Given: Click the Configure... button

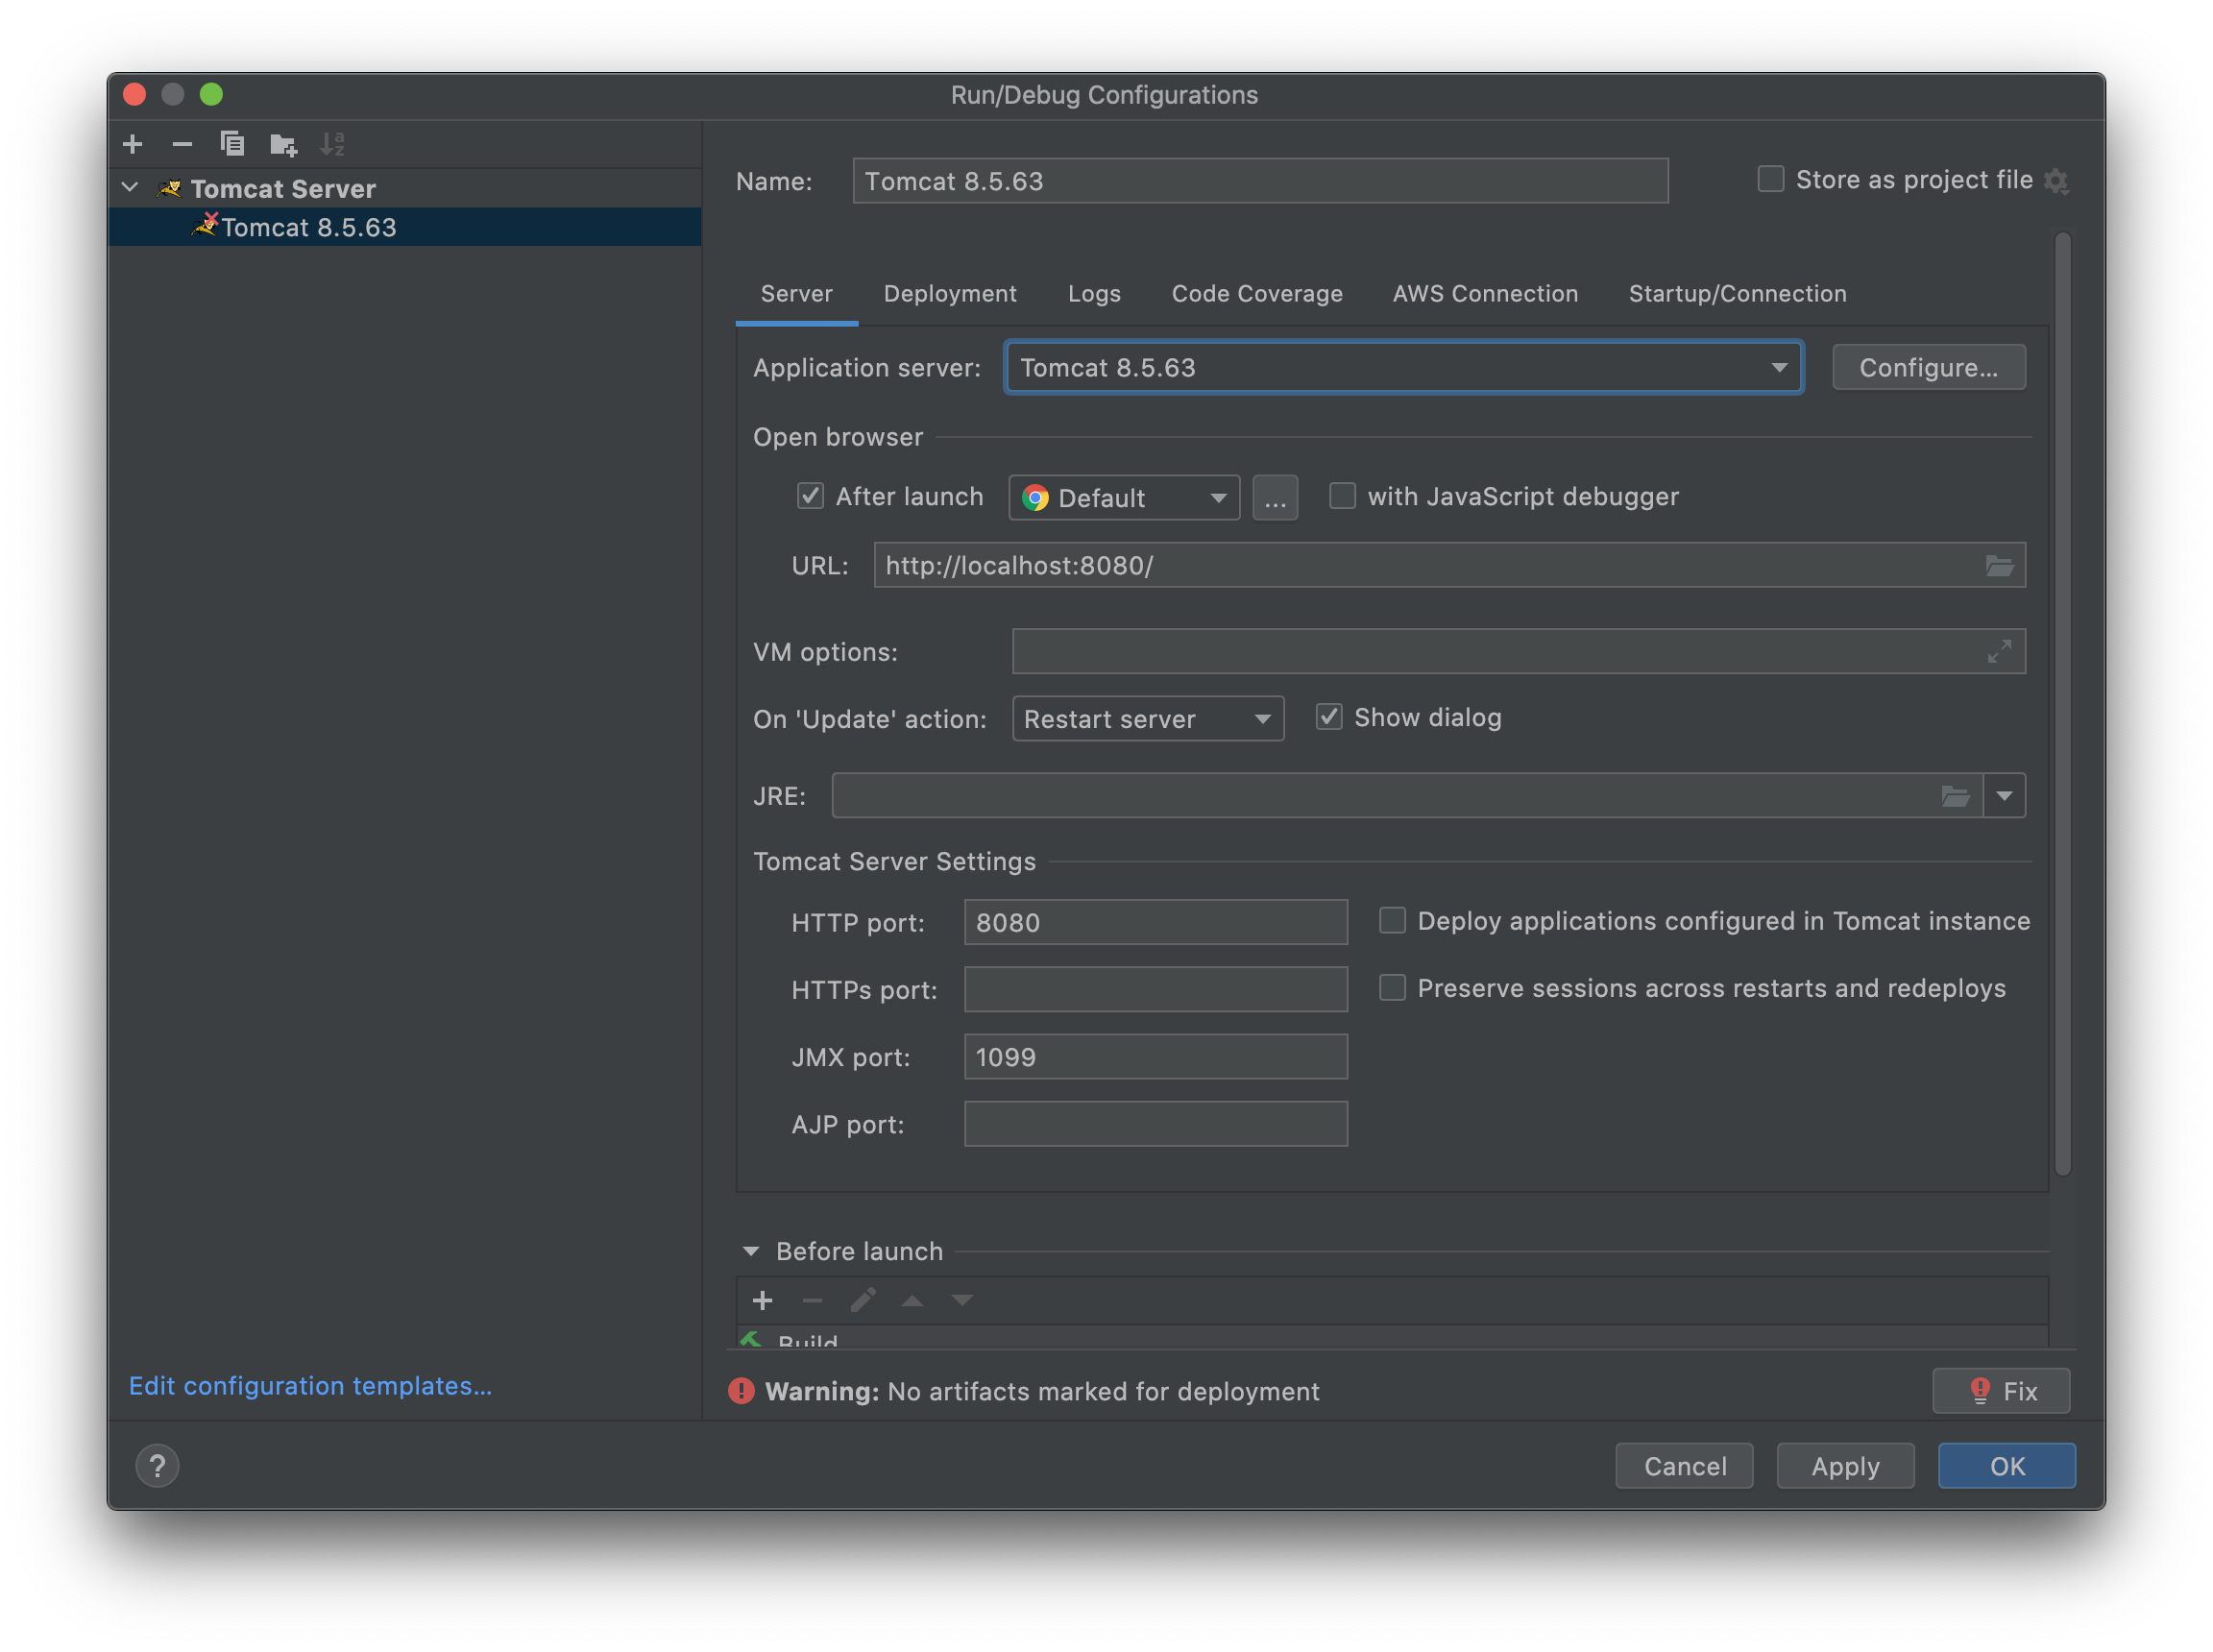Looking at the screenshot, I should [x=1927, y=368].
